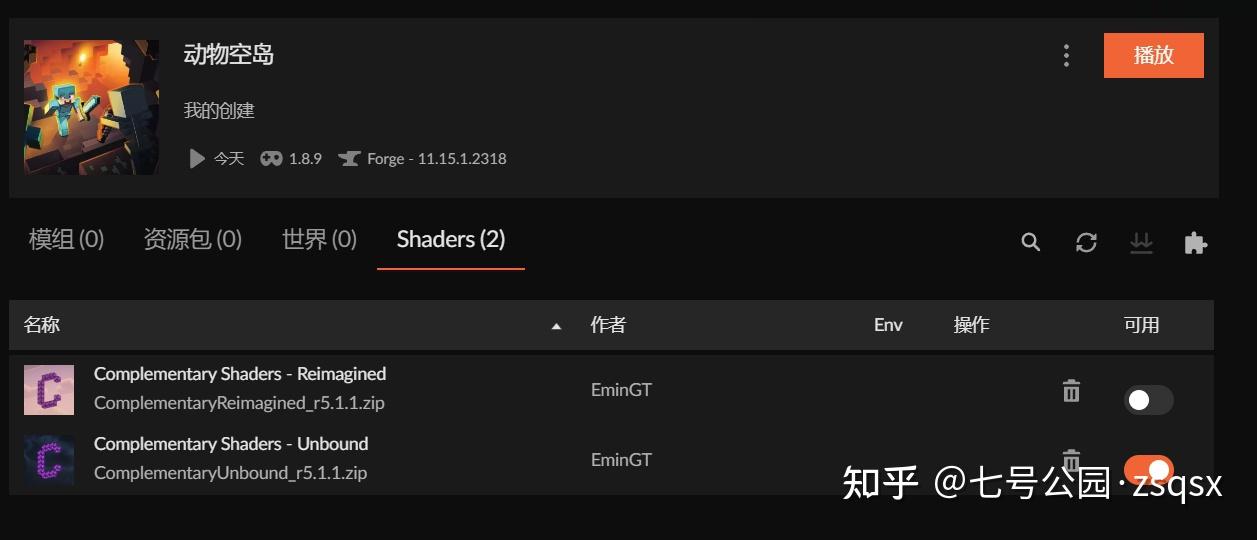
Task: Click the update all download icon
Action: pos(1141,242)
